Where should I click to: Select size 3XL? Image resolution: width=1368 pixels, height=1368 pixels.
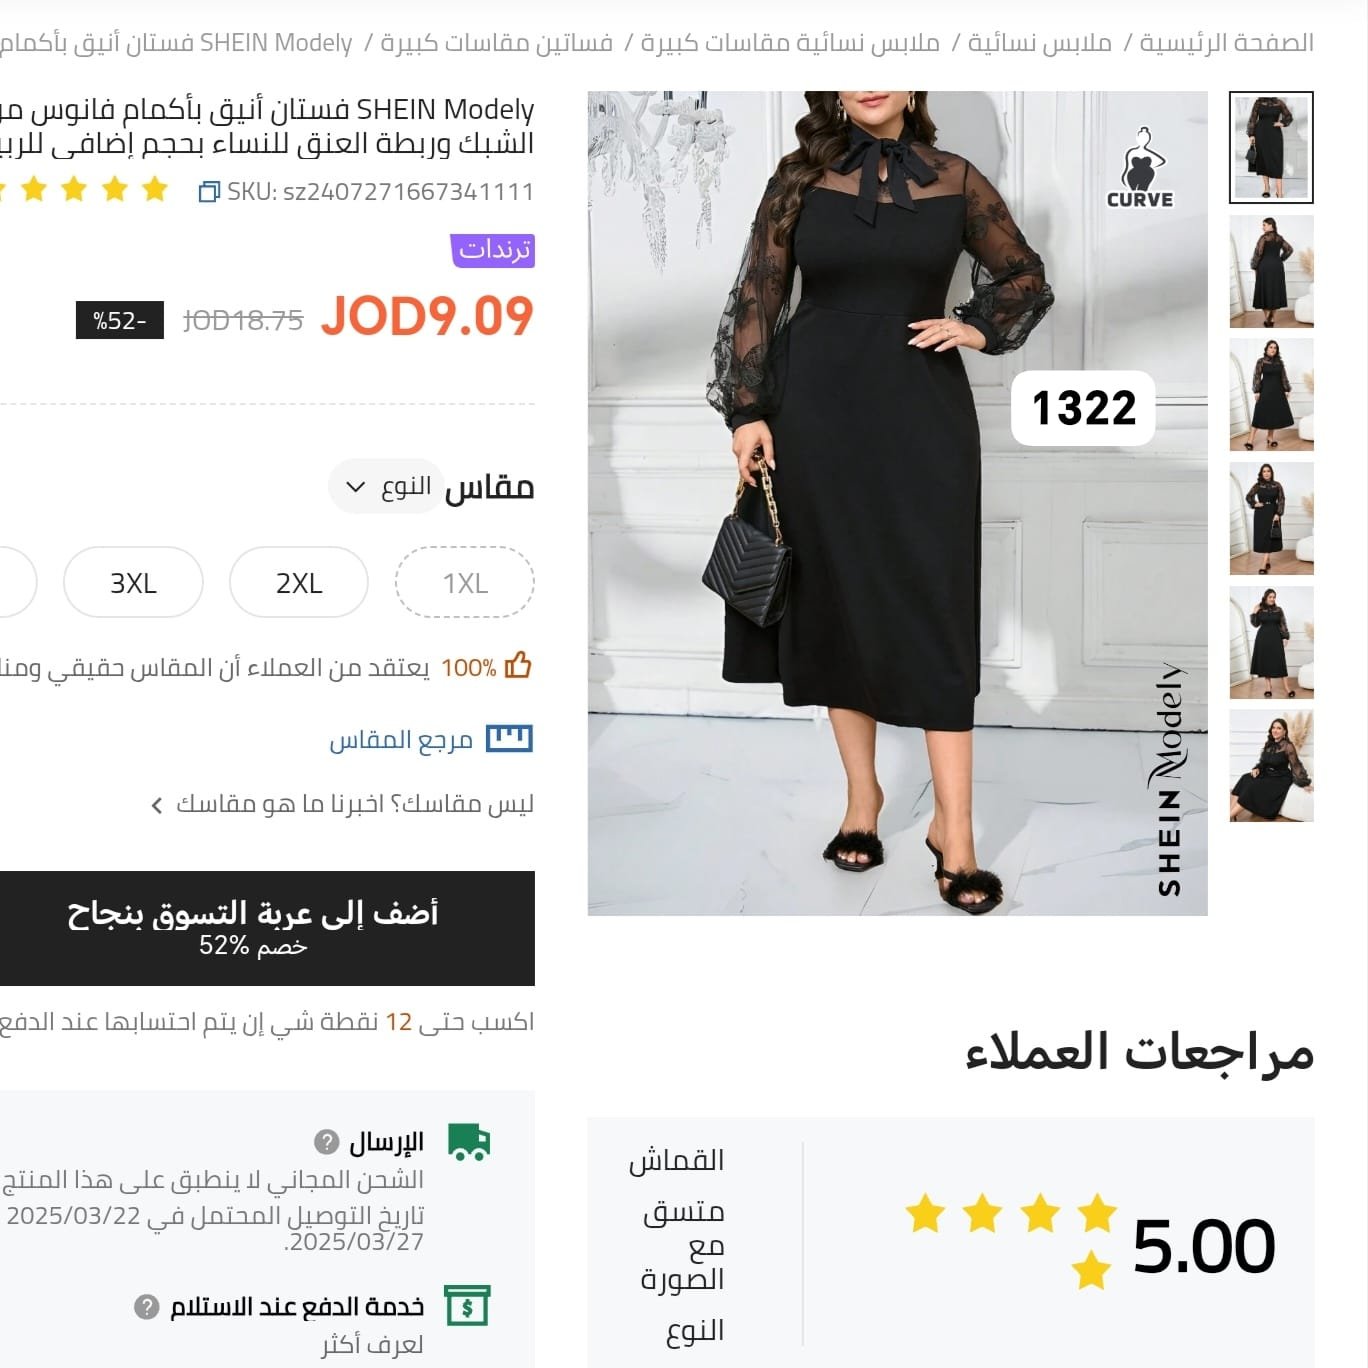pos(133,582)
